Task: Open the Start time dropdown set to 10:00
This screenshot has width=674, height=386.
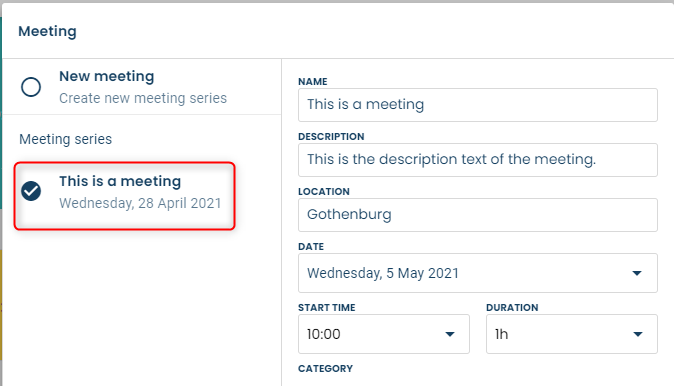Action: pyautogui.click(x=384, y=334)
